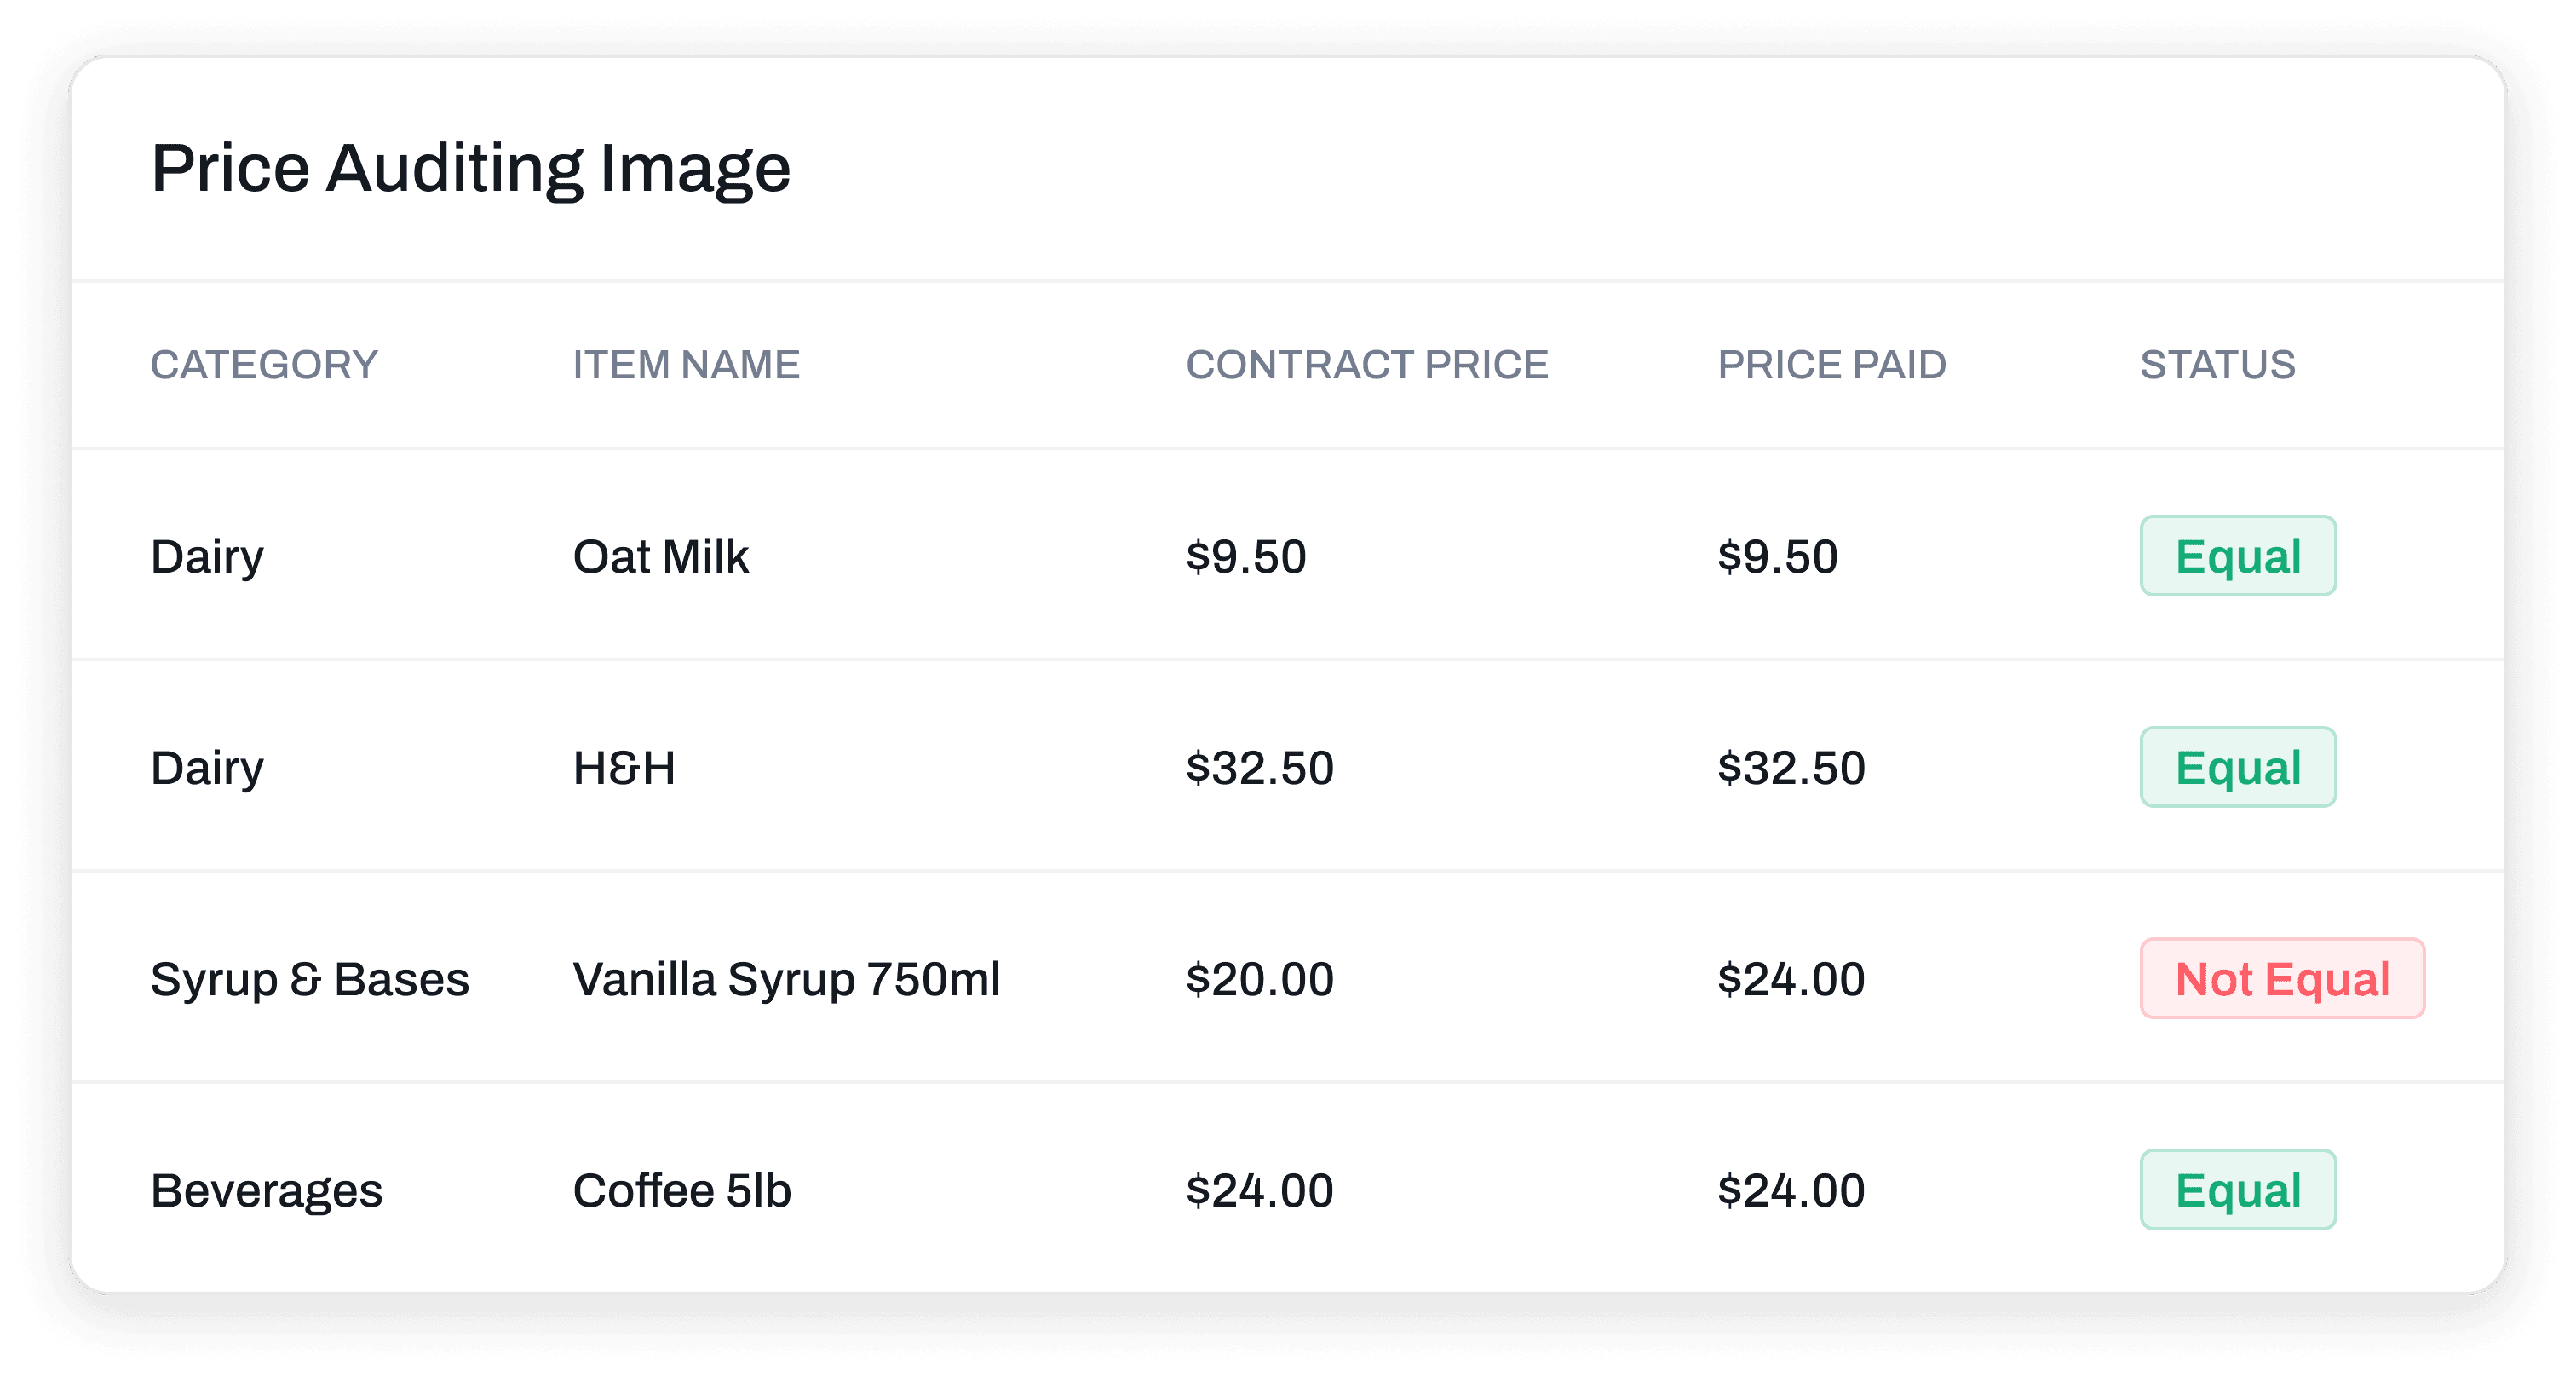
Task: Click the $24.00 price paid for Vanilla Syrup
Action: point(1791,979)
